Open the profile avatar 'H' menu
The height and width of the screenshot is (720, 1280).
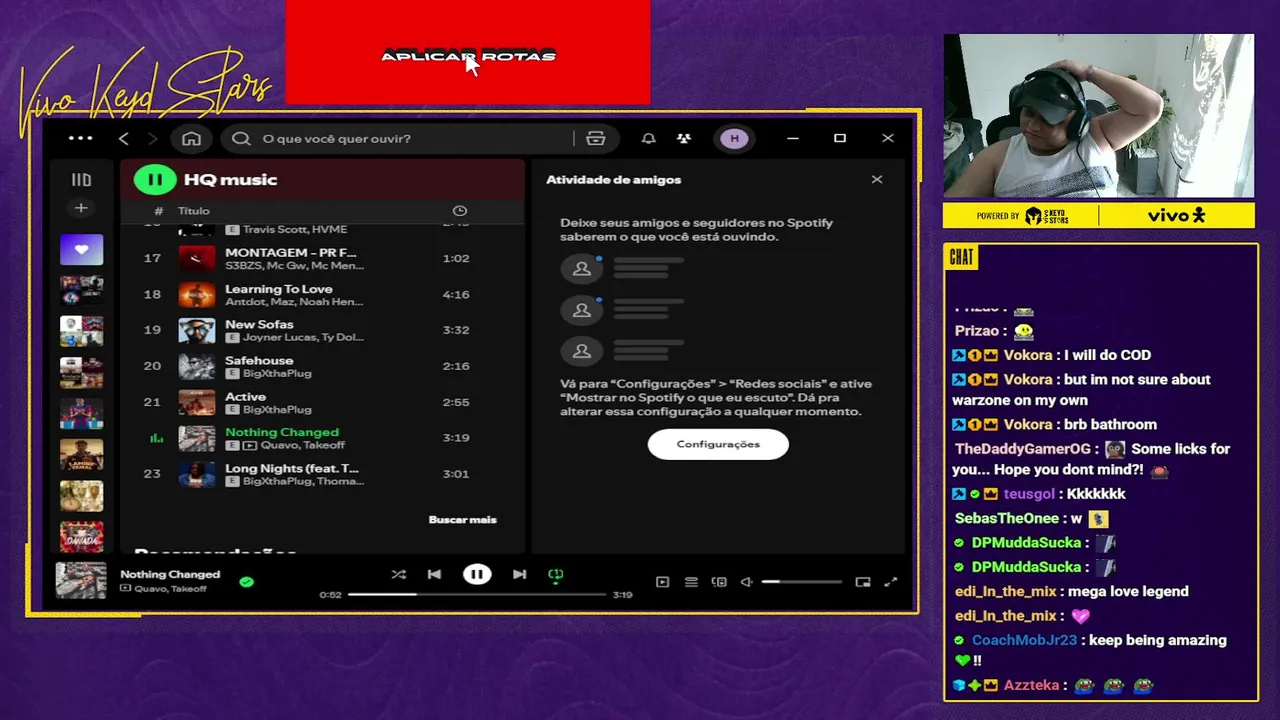[735, 138]
